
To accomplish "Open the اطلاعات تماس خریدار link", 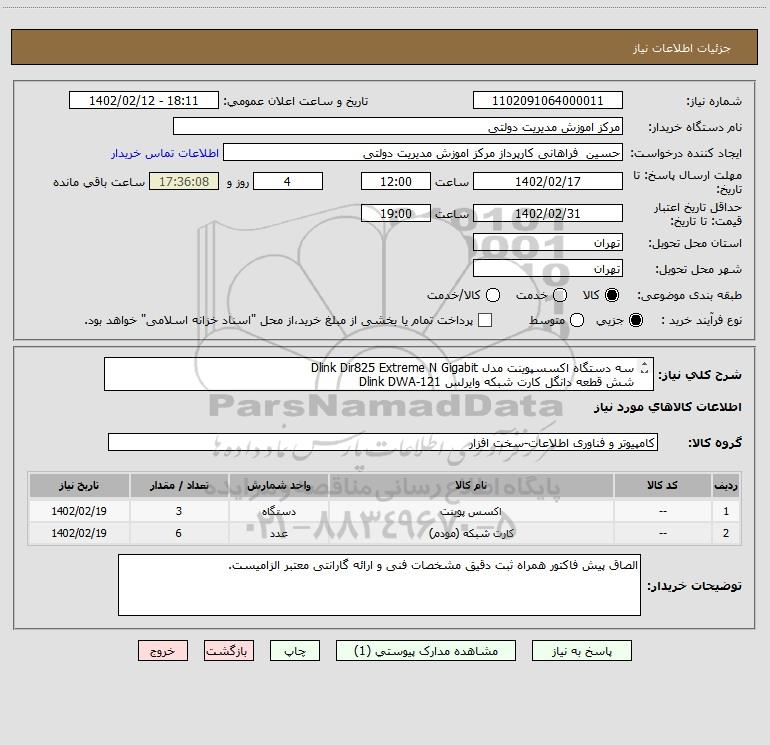I will point(165,153).
